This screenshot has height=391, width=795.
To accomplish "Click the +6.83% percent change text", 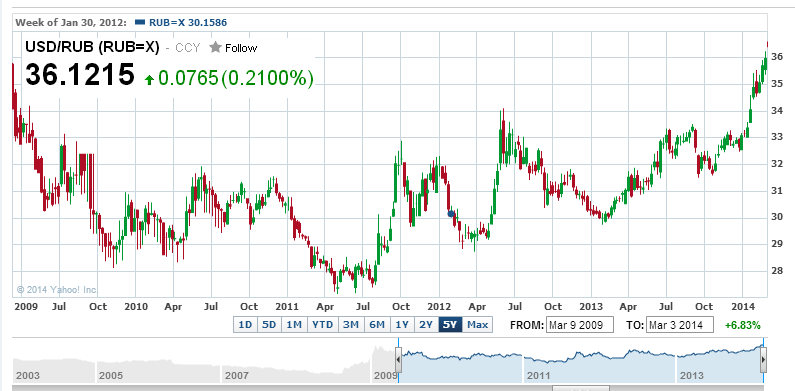I will click(743, 325).
